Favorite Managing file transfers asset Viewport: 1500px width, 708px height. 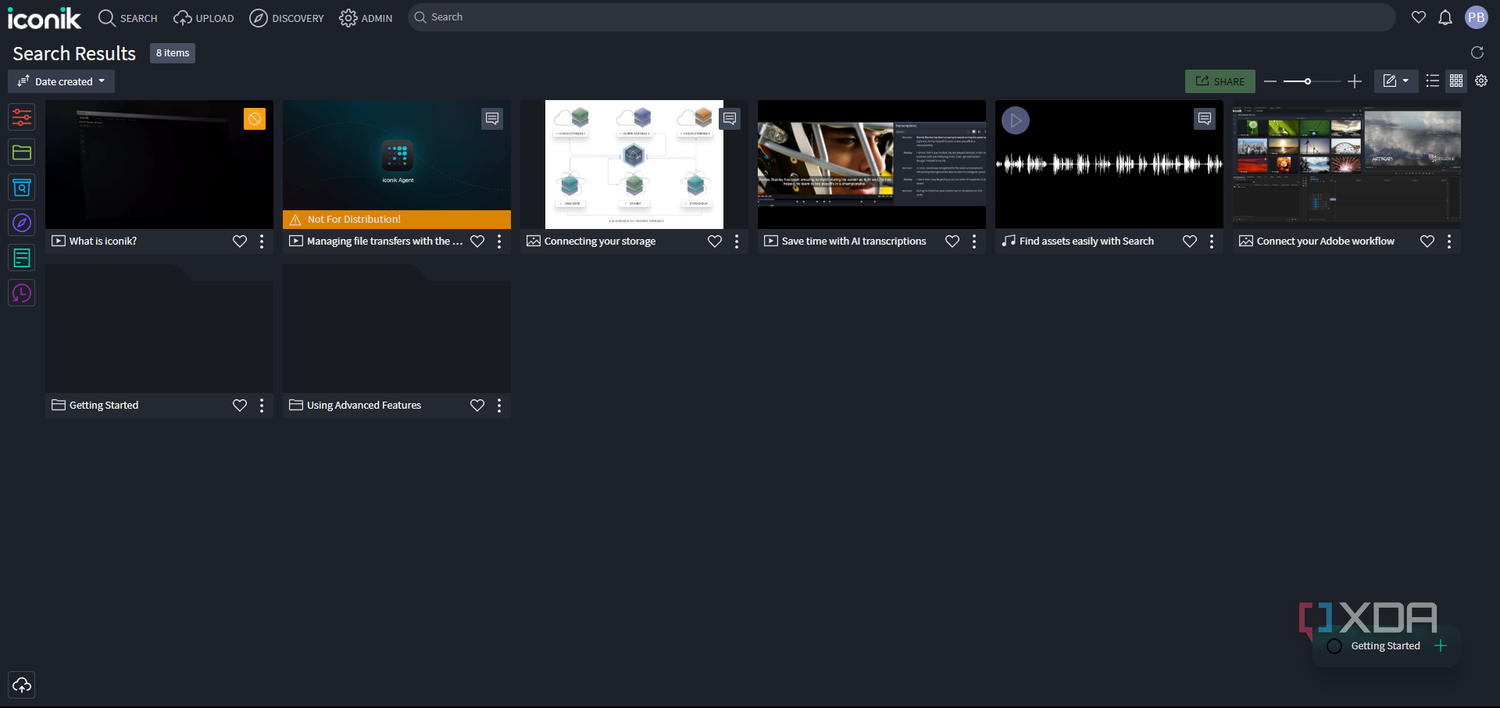pyautogui.click(x=477, y=241)
